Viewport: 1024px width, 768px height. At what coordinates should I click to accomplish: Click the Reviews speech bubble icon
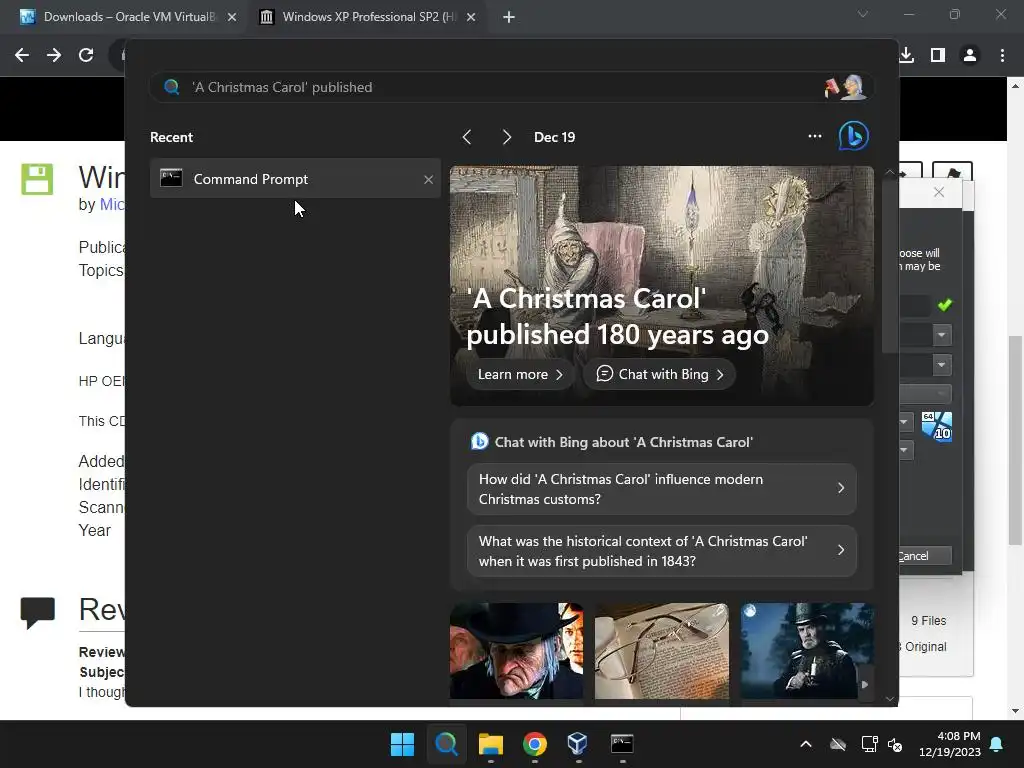point(37,613)
